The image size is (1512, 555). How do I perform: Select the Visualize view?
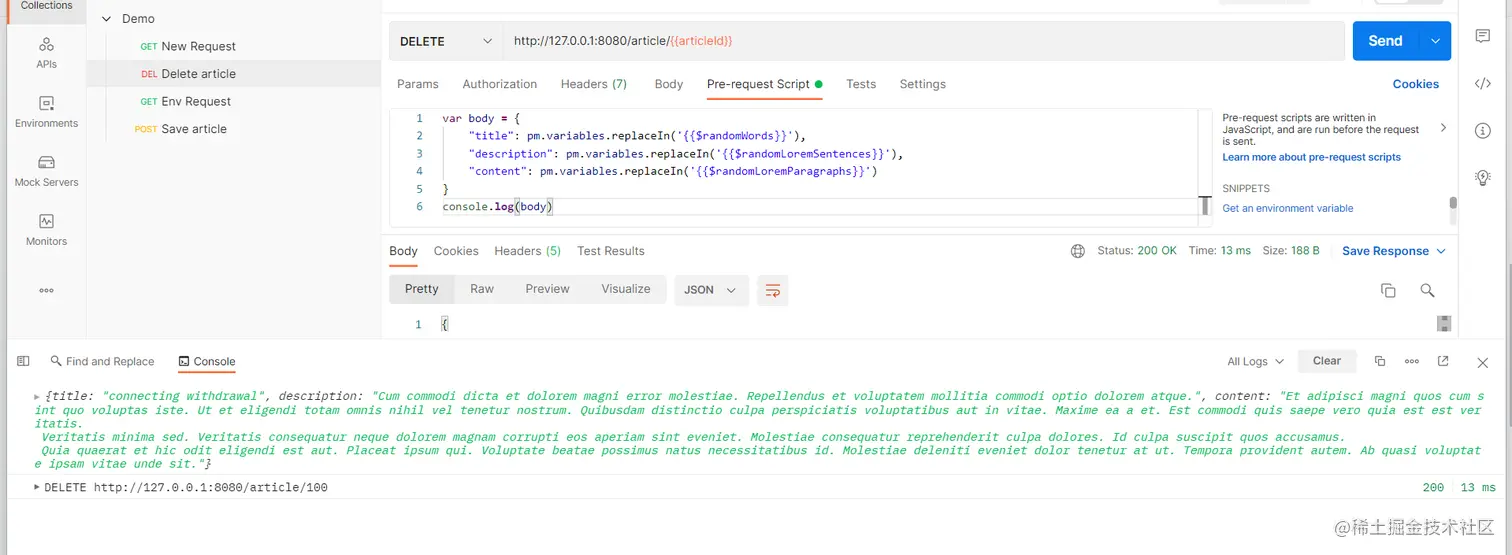click(x=626, y=289)
